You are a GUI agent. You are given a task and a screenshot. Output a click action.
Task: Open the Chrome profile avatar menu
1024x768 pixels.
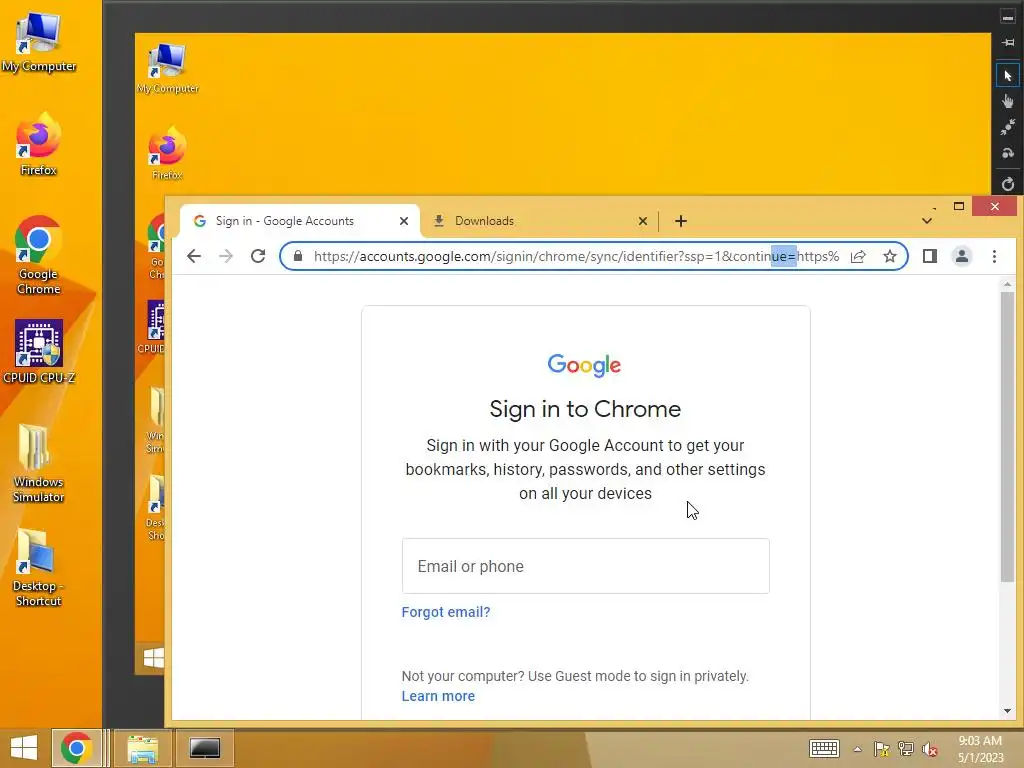[x=962, y=256]
